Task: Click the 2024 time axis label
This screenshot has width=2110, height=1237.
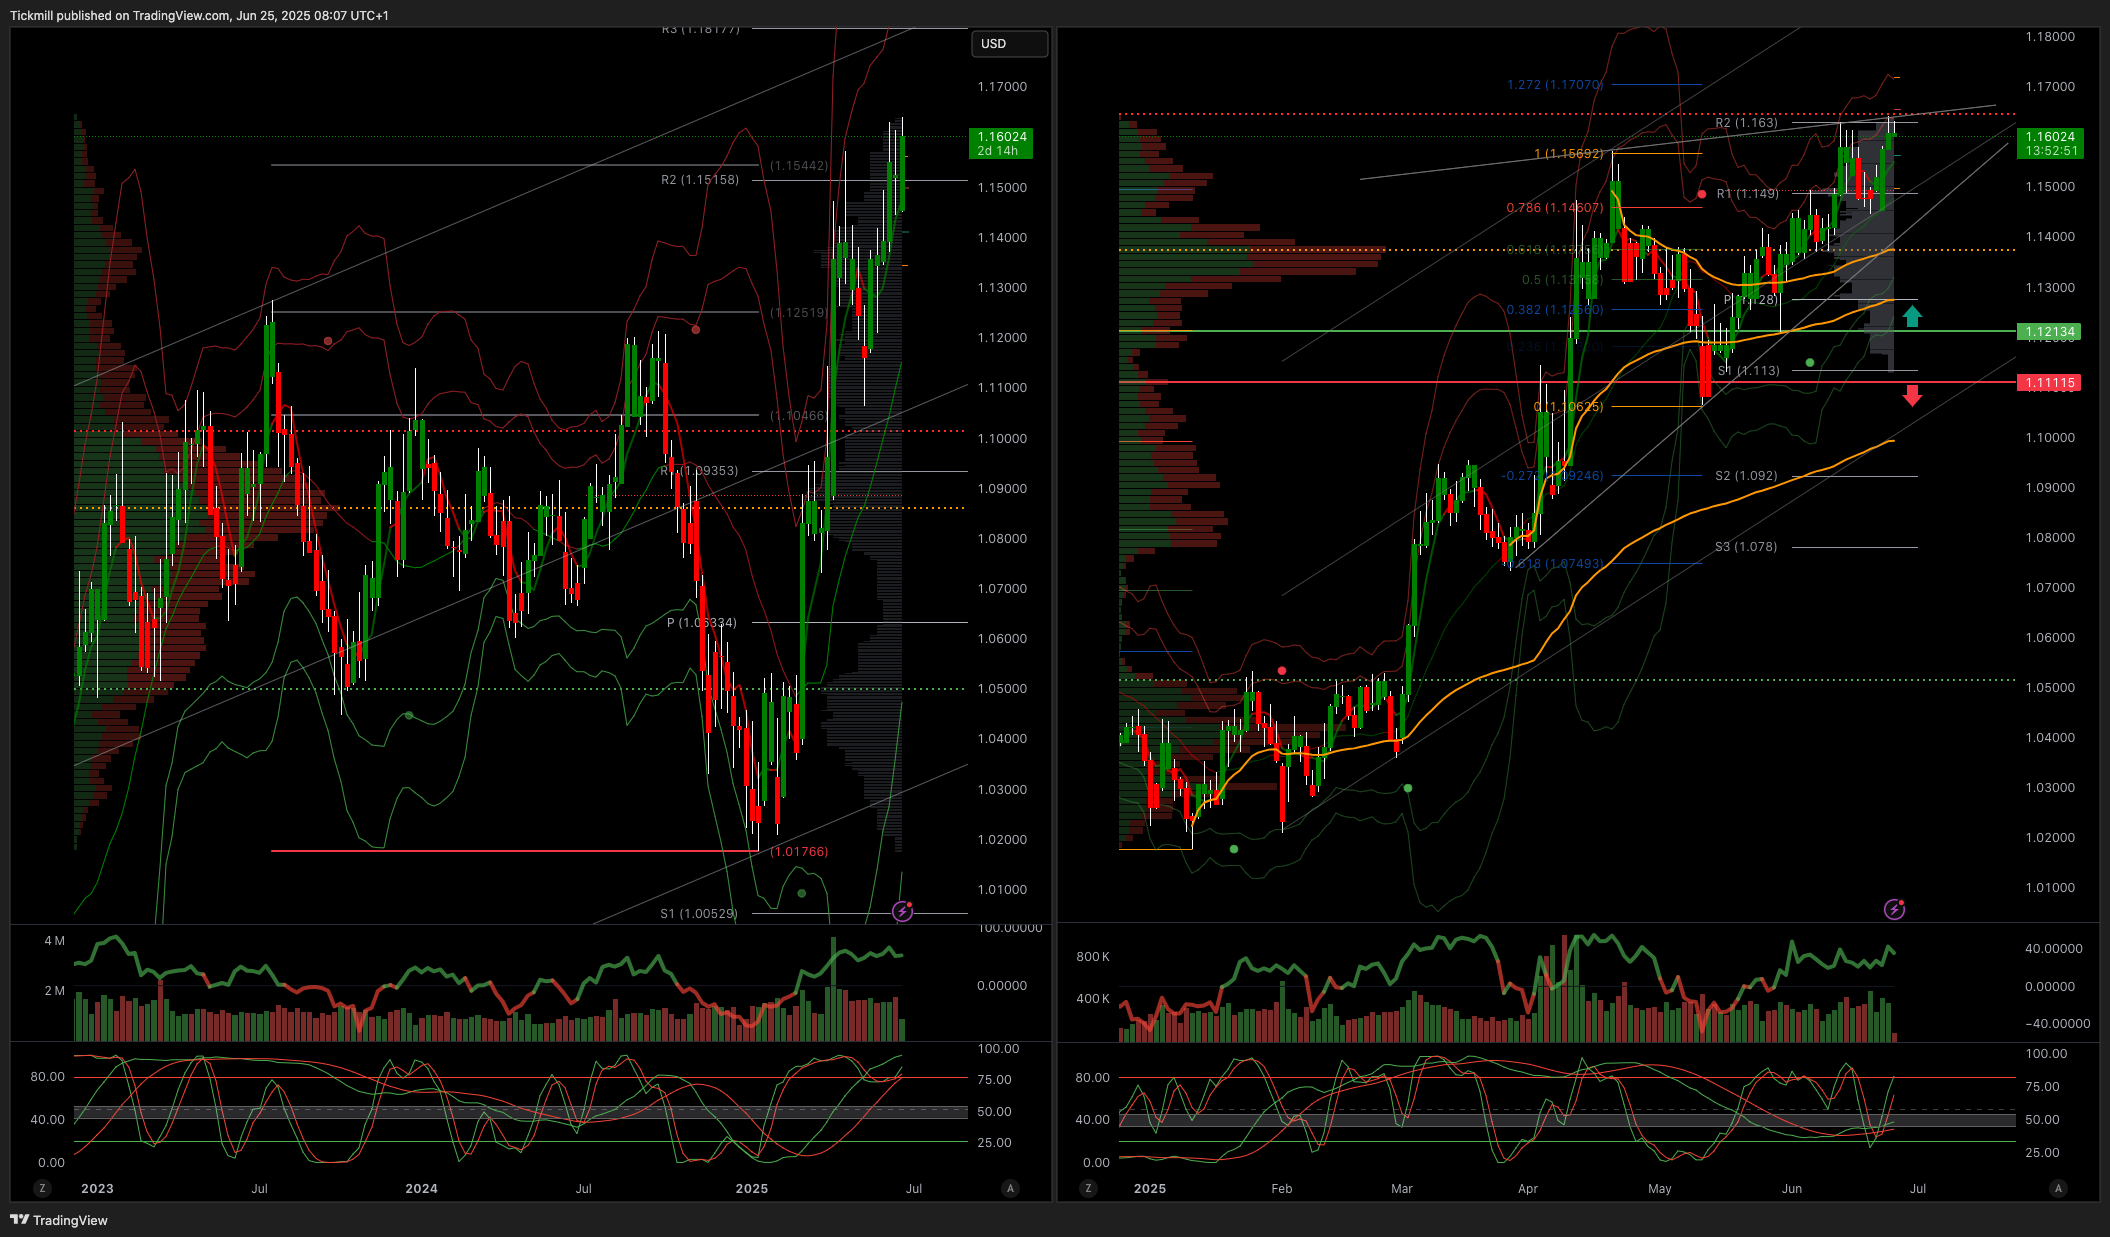Action: click(x=421, y=1189)
